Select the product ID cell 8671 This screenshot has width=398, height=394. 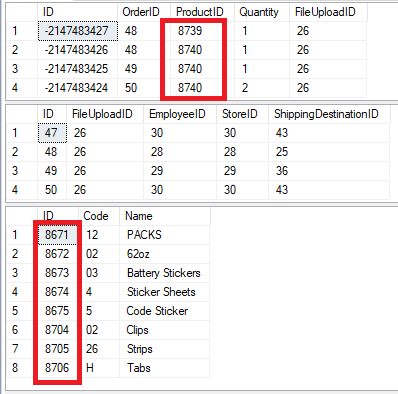[58, 235]
